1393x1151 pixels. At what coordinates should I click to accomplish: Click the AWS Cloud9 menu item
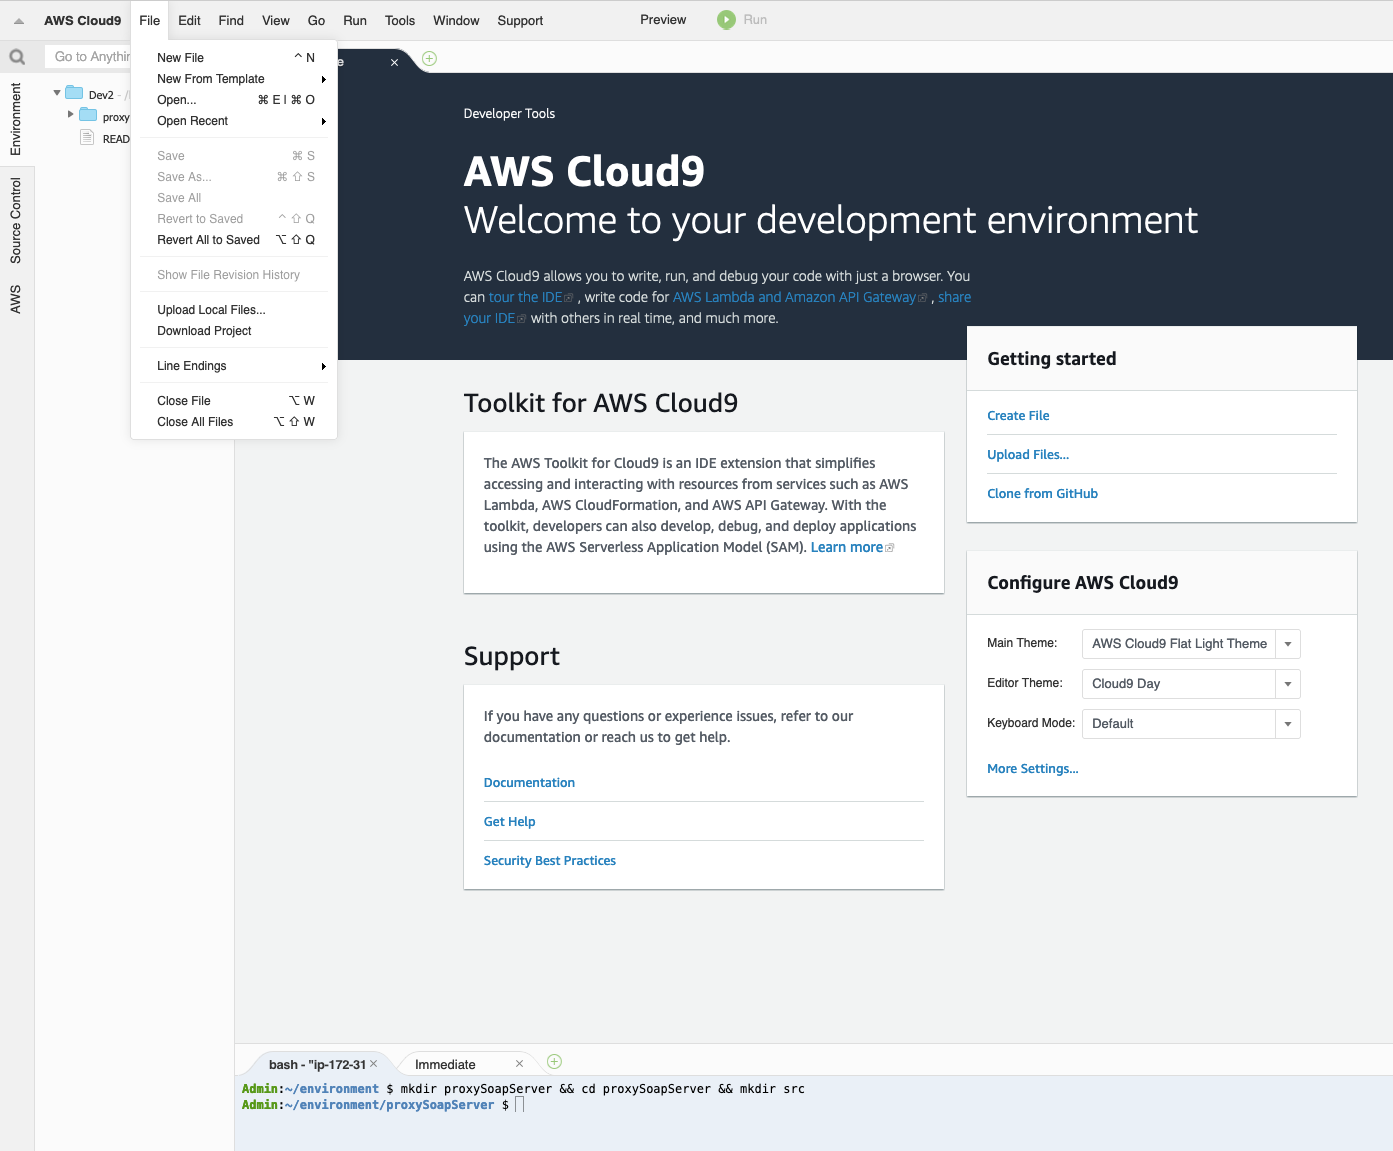pyautogui.click(x=82, y=20)
